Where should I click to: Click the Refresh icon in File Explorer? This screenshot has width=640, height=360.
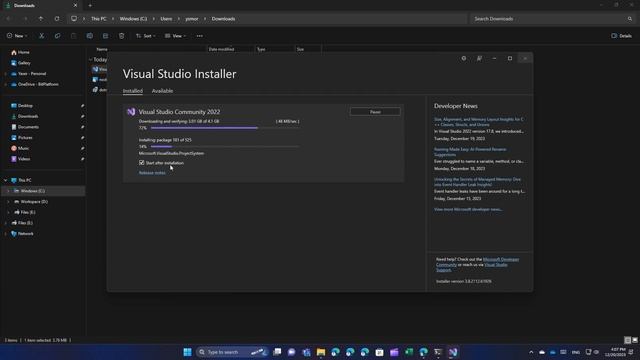coord(57,19)
